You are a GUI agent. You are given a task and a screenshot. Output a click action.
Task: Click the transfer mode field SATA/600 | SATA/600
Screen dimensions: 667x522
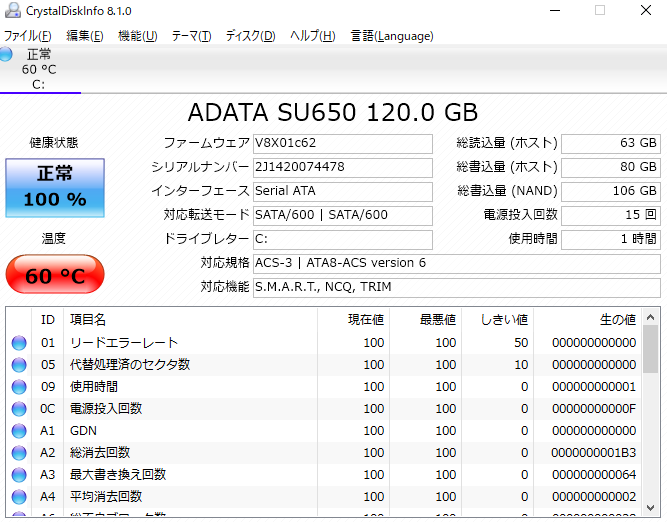[x=343, y=216]
